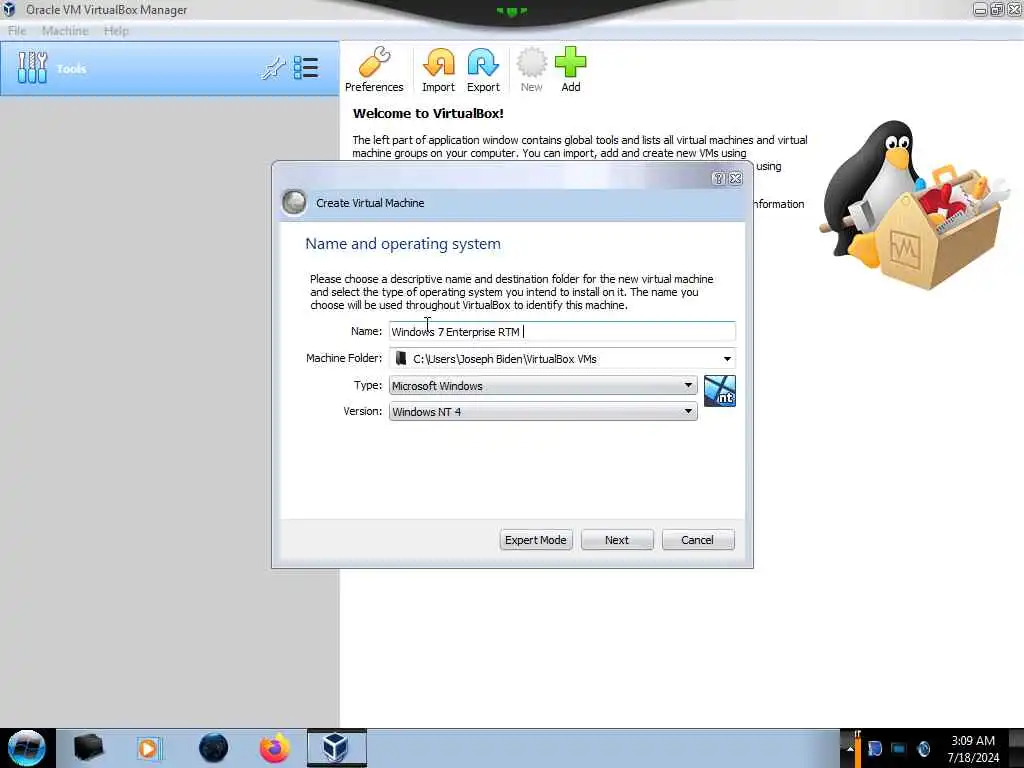This screenshot has width=1024, height=768.
Task: Open the Machine menu
Action: pyautogui.click(x=65, y=31)
